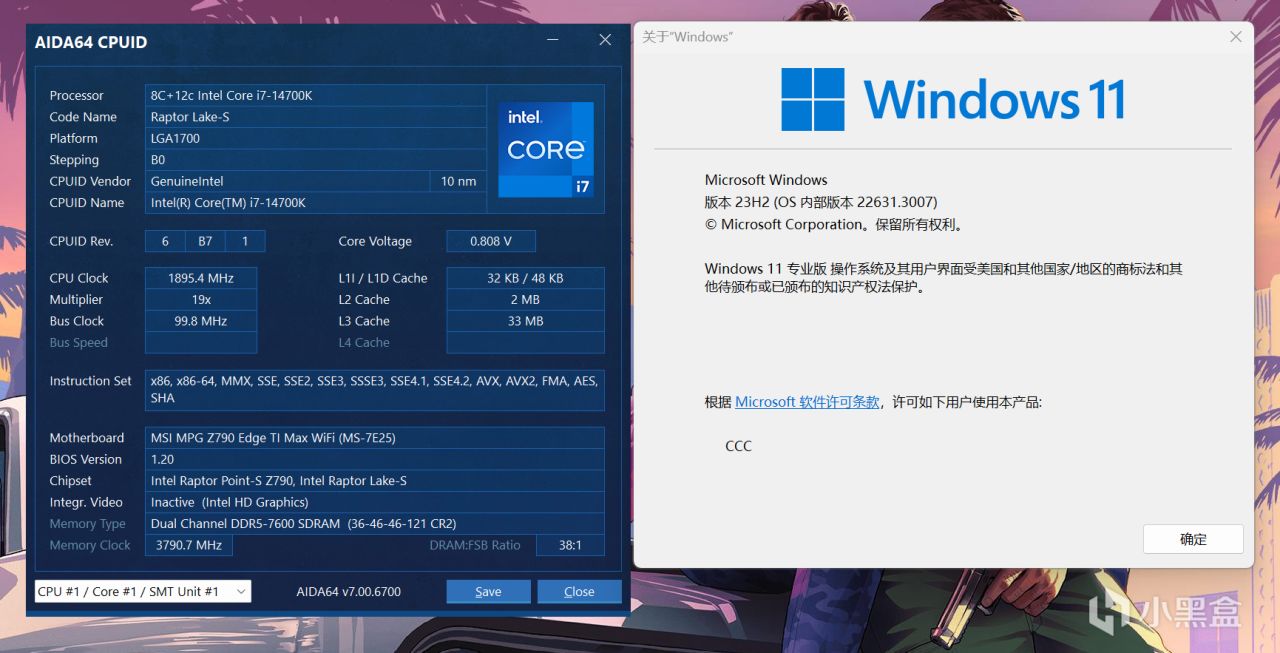The image size is (1280, 653).
Task: Click 确定 button in About Windows dialog
Action: click(1193, 539)
